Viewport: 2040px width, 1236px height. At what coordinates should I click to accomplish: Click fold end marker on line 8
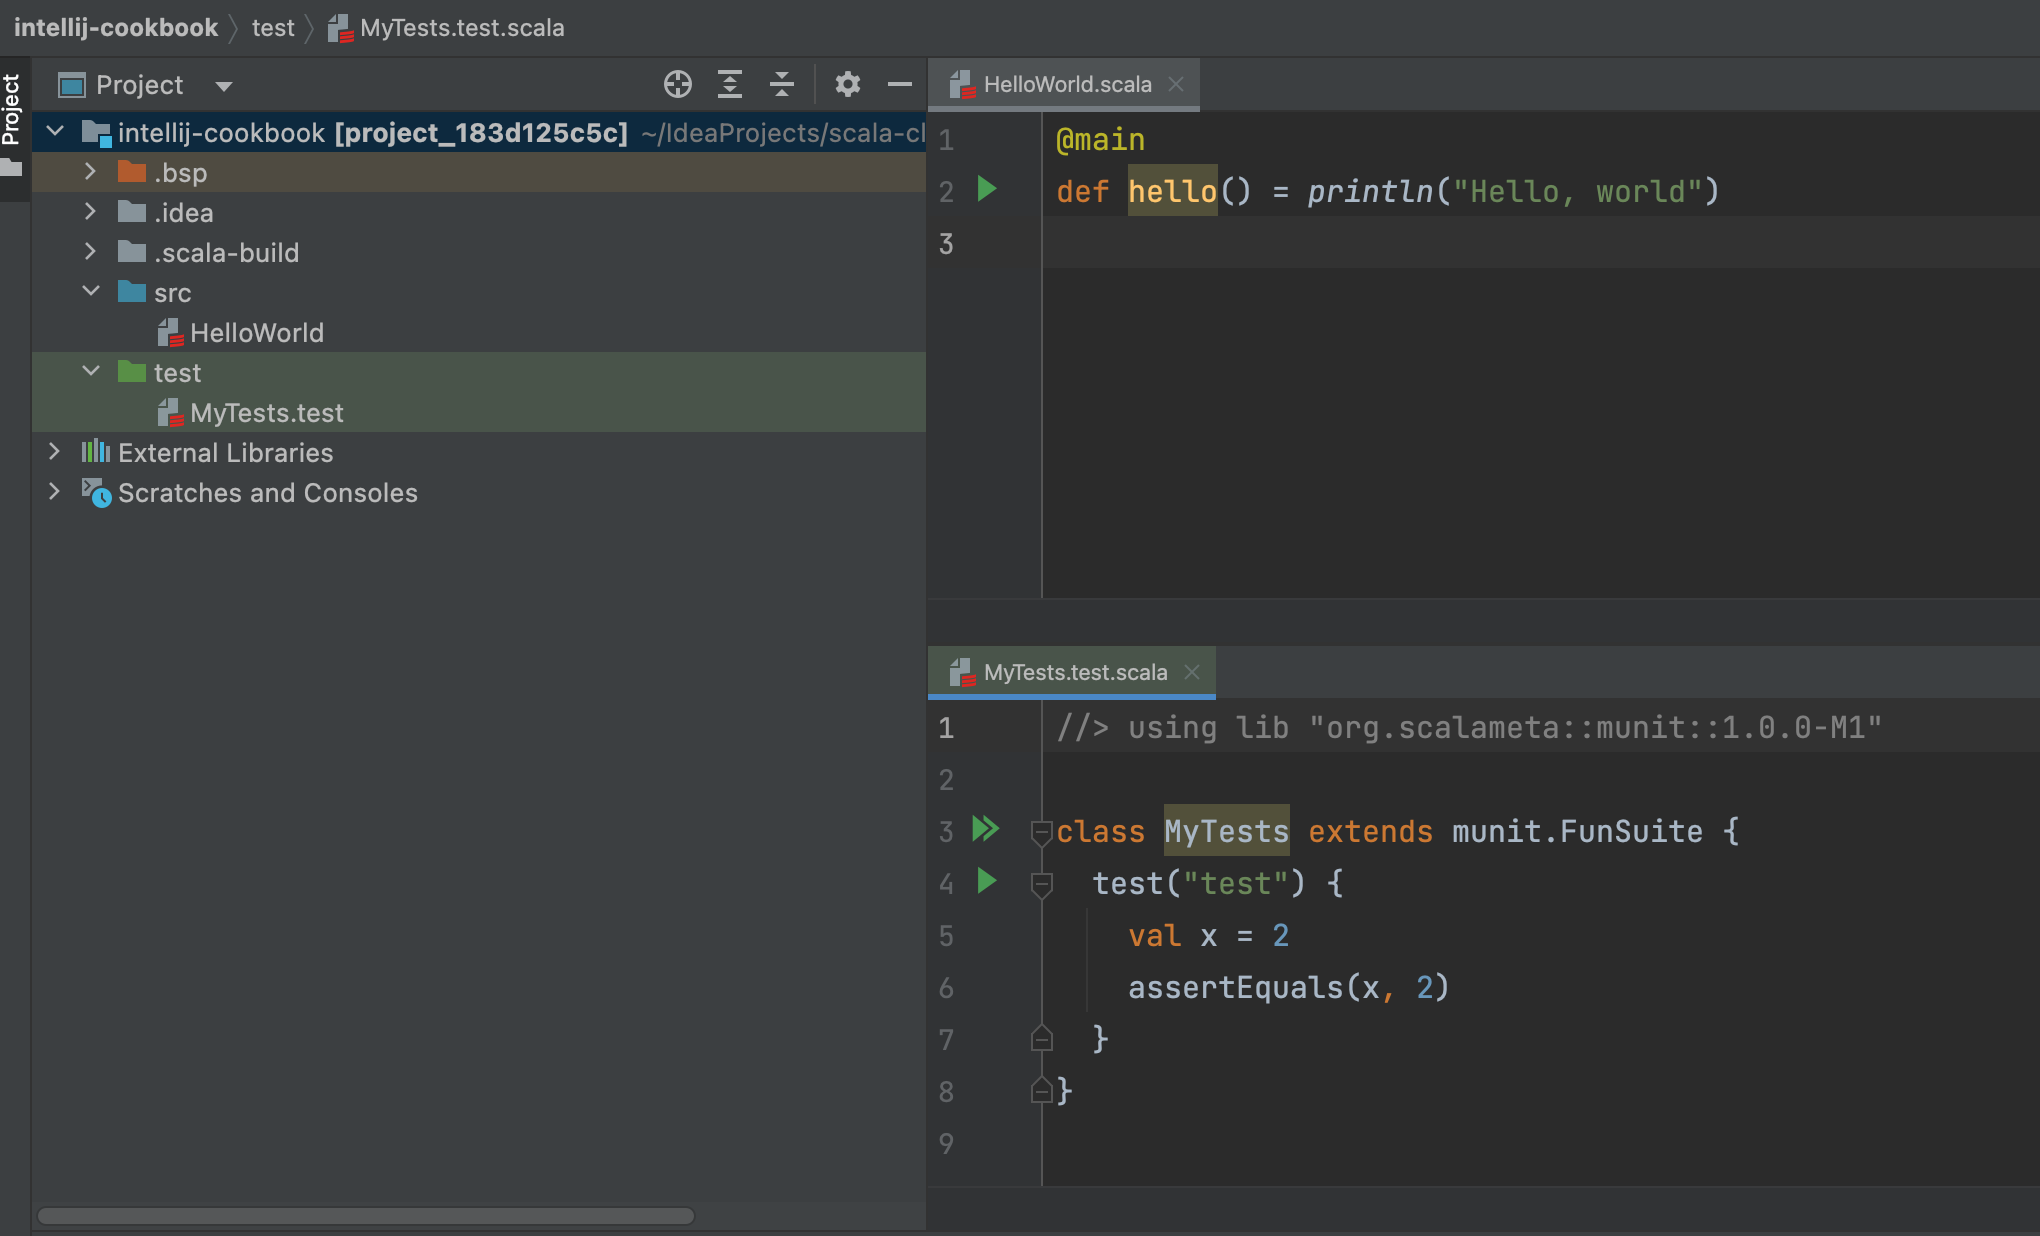tap(1041, 1090)
